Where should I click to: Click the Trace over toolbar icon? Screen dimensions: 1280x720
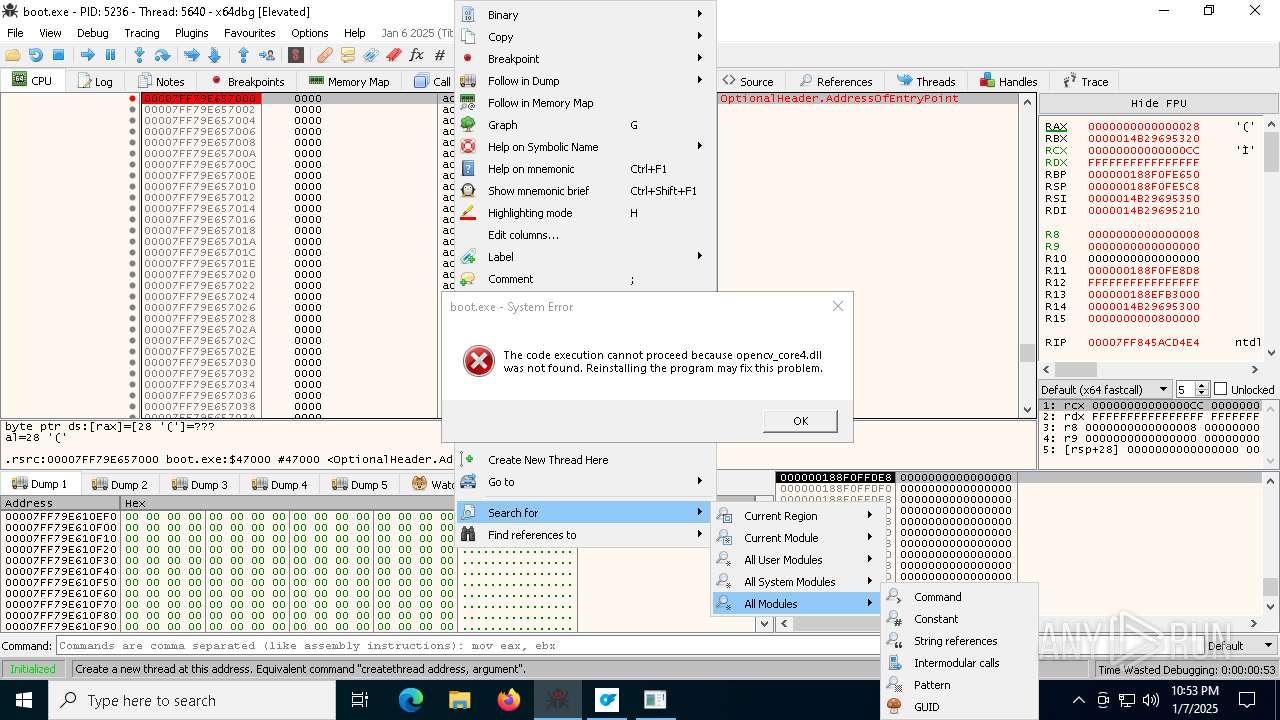pyautogui.click(x=214, y=55)
